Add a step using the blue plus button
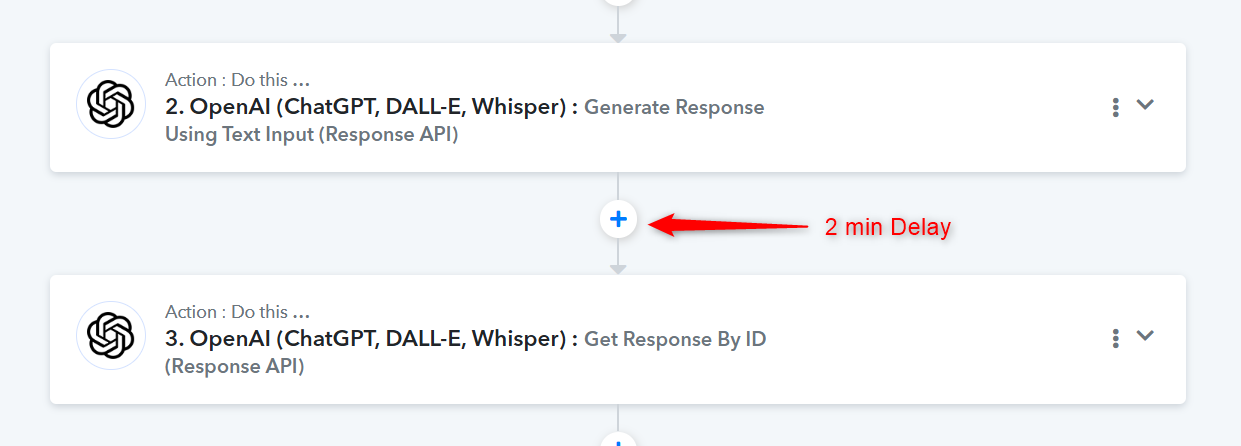This screenshot has width=1241, height=446. [618, 219]
